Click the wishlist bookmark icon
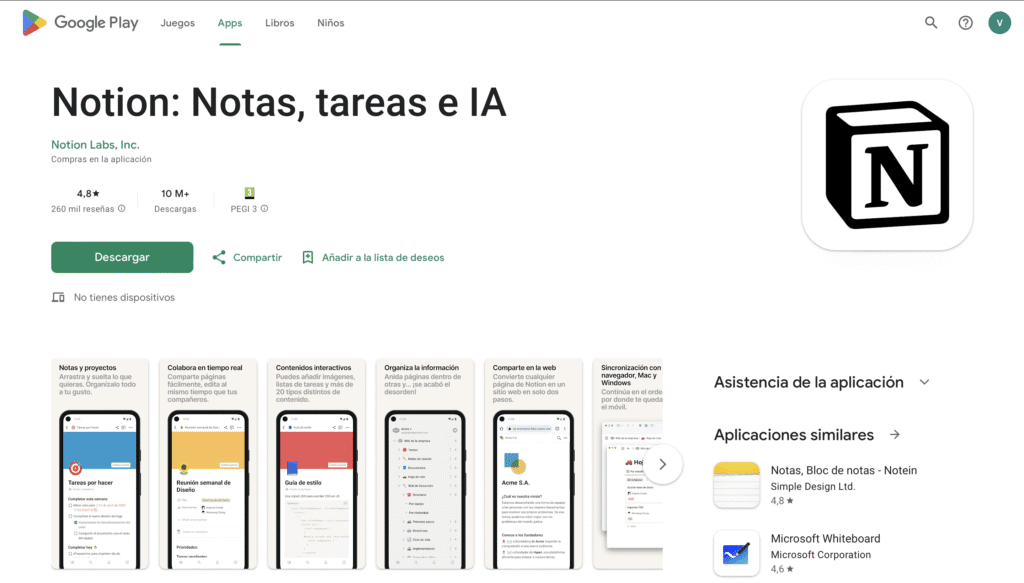Image resolution: width=1024 pixels, height=583 pixels. click(308, 257)
